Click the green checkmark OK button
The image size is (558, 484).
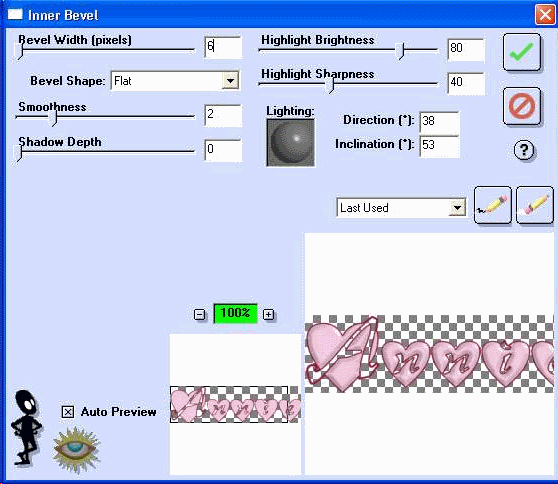(522, 52)
